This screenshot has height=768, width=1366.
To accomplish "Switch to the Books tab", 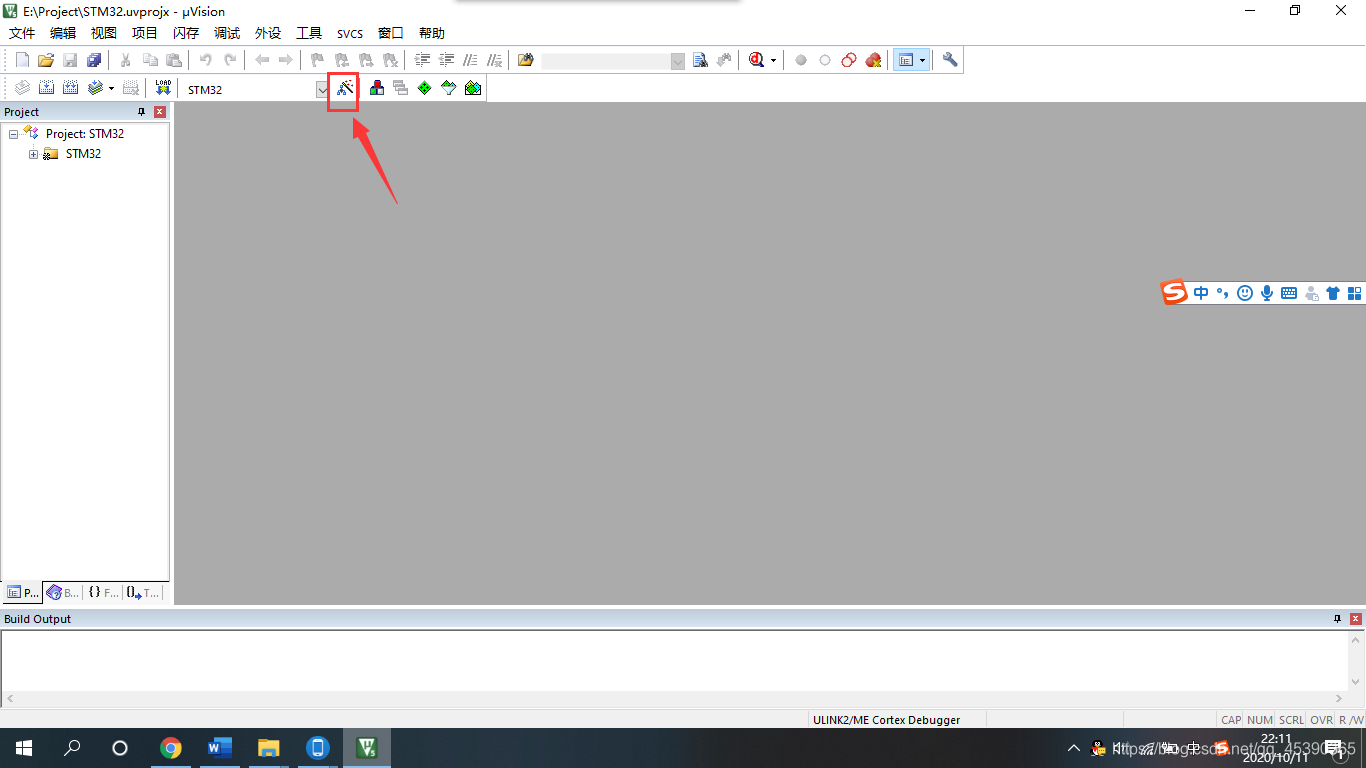I will (63, 592).
